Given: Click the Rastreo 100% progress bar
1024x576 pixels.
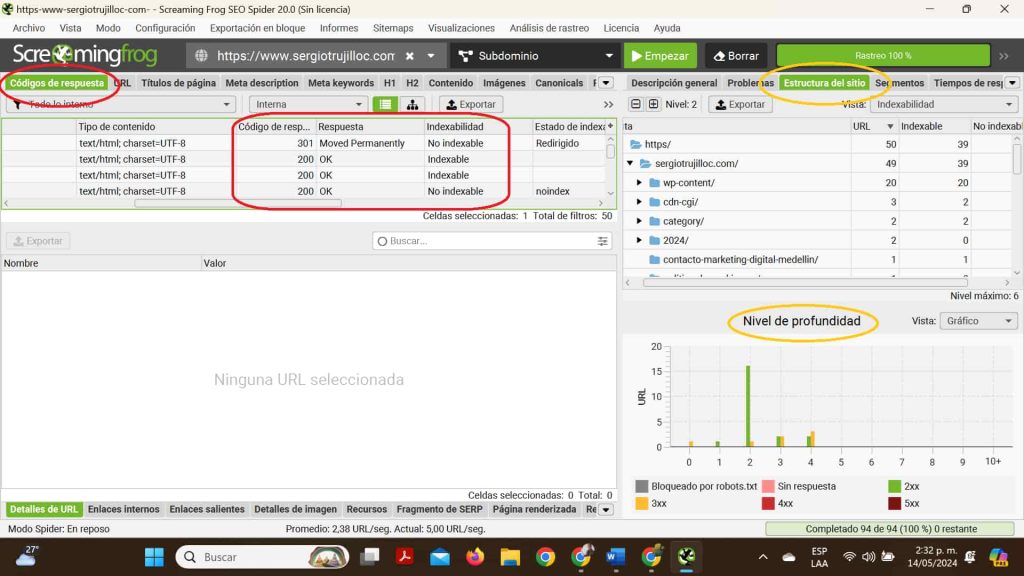Looking at the screenshot, I should (883, 56).
